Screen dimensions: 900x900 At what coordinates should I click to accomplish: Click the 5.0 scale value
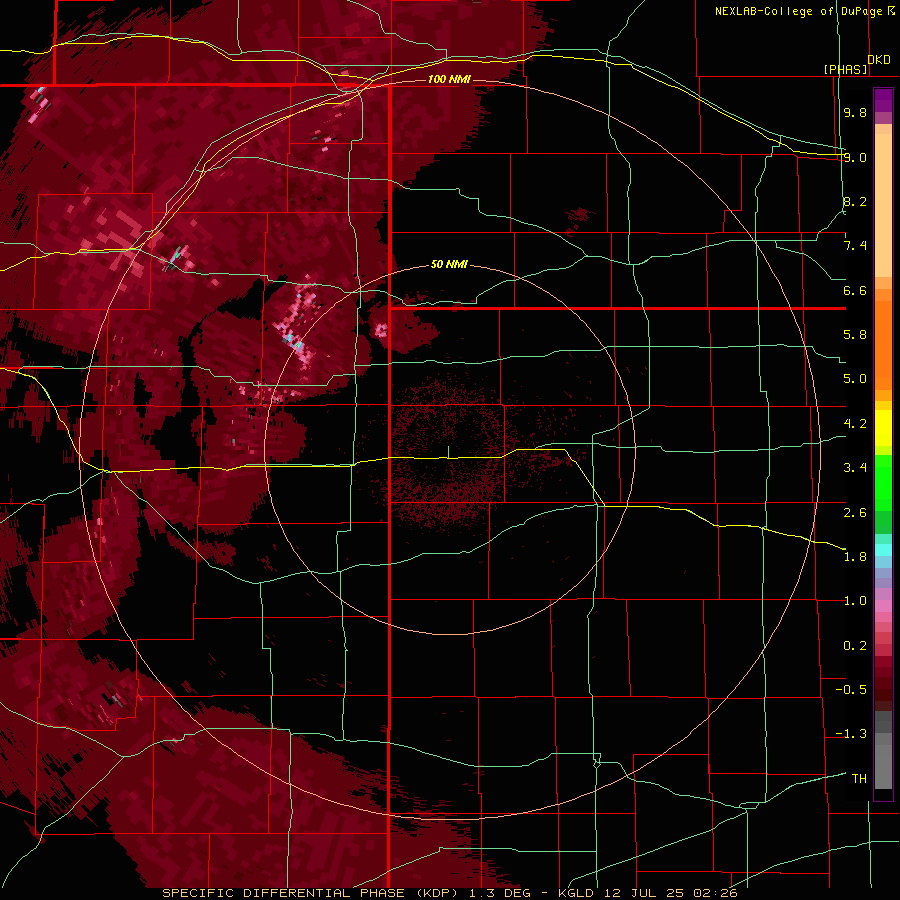point(855,379)
